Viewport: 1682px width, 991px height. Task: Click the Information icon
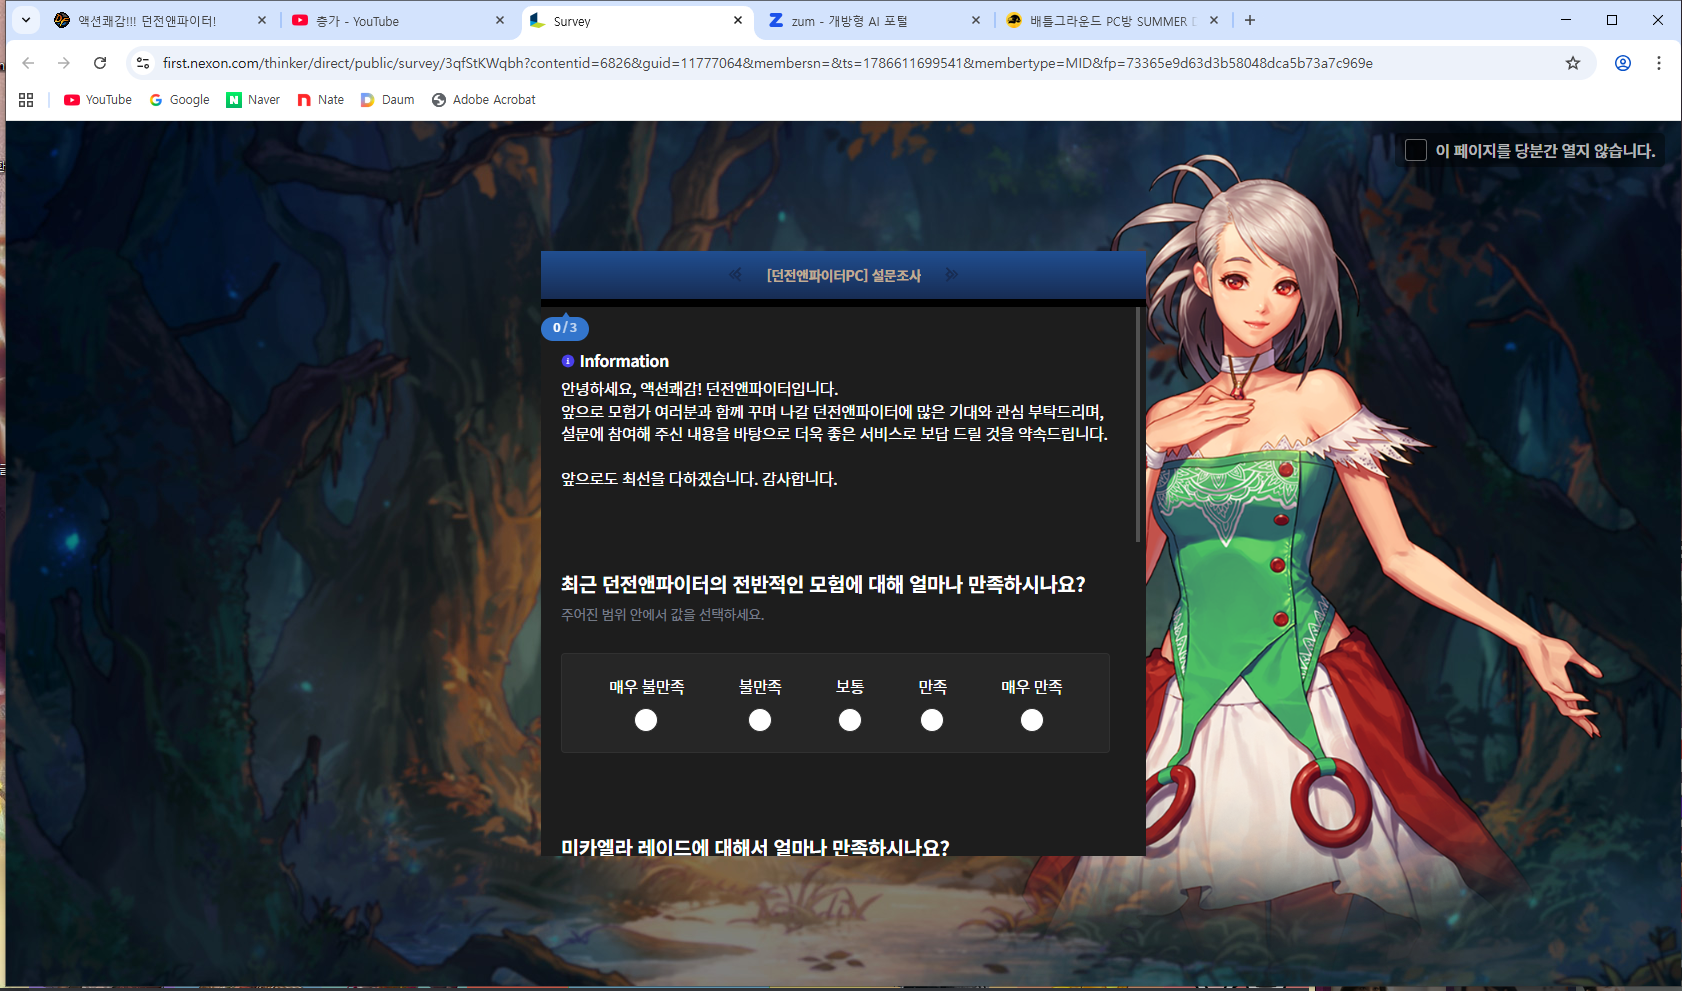click(567, 361)
